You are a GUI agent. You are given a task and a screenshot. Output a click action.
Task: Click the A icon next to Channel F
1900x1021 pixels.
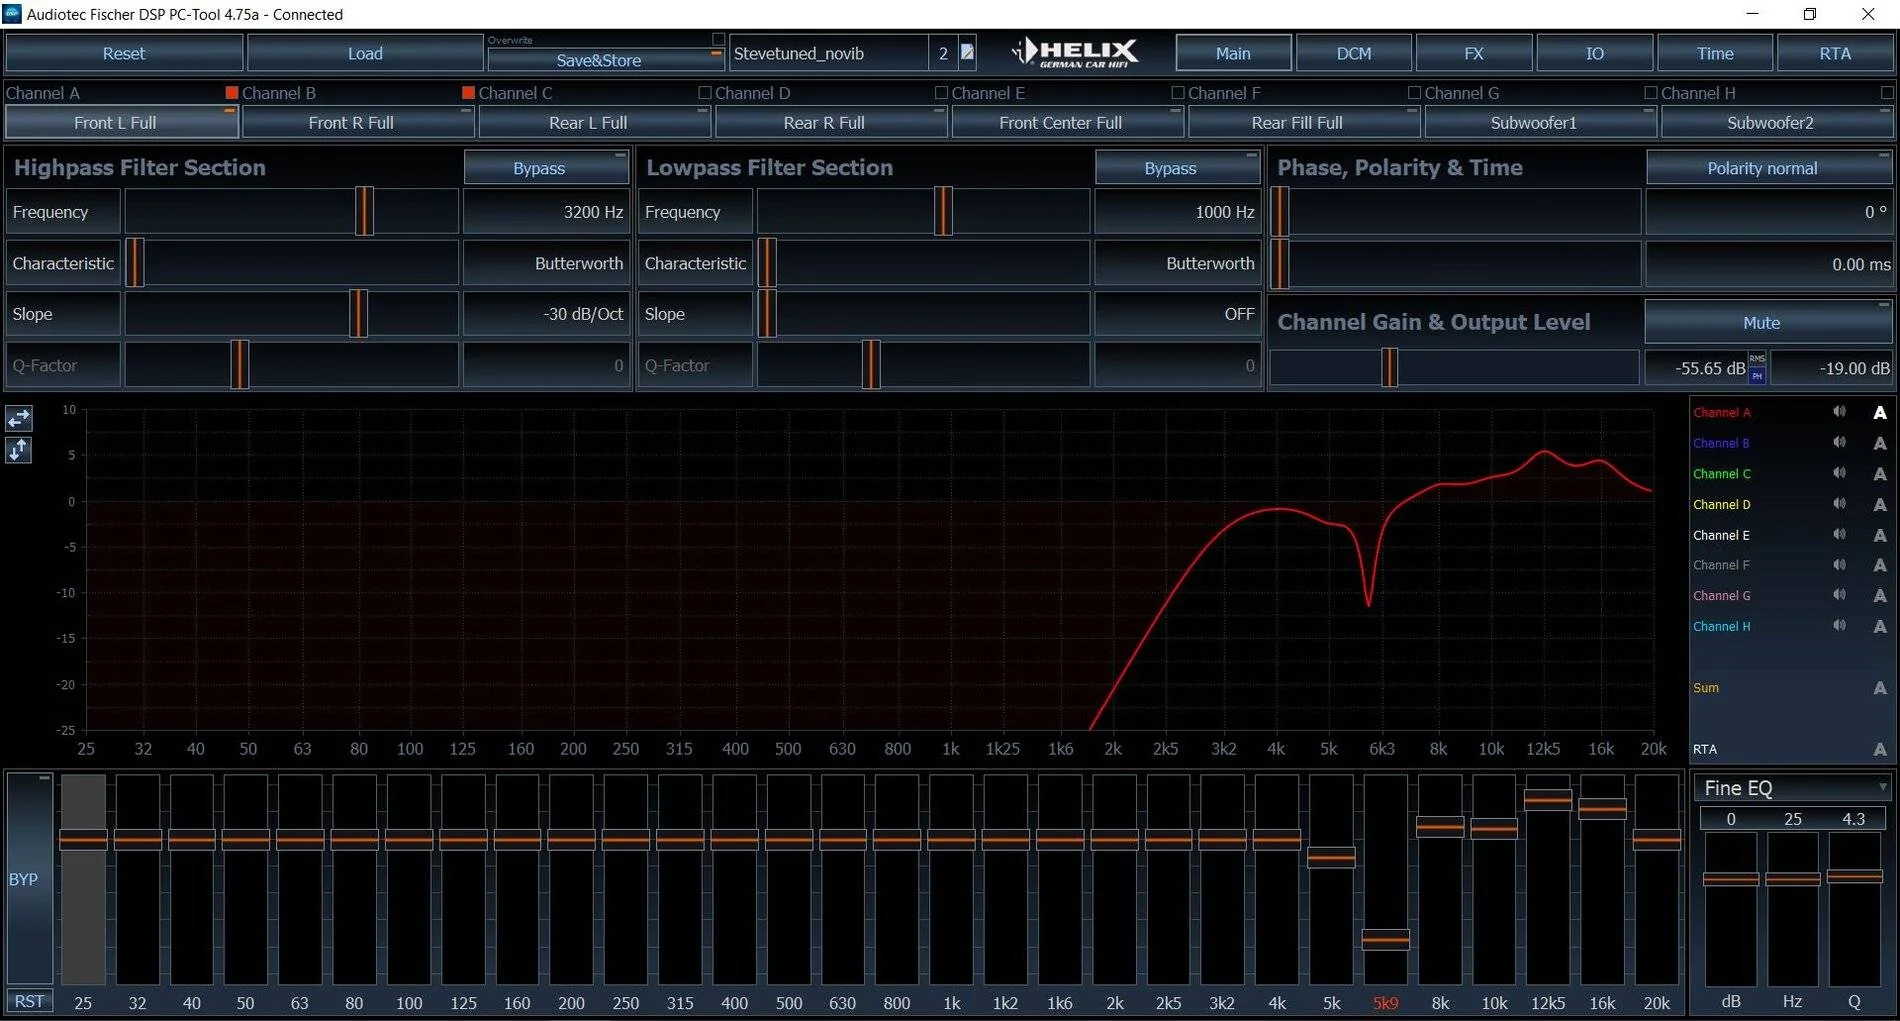coord(1880,565)
